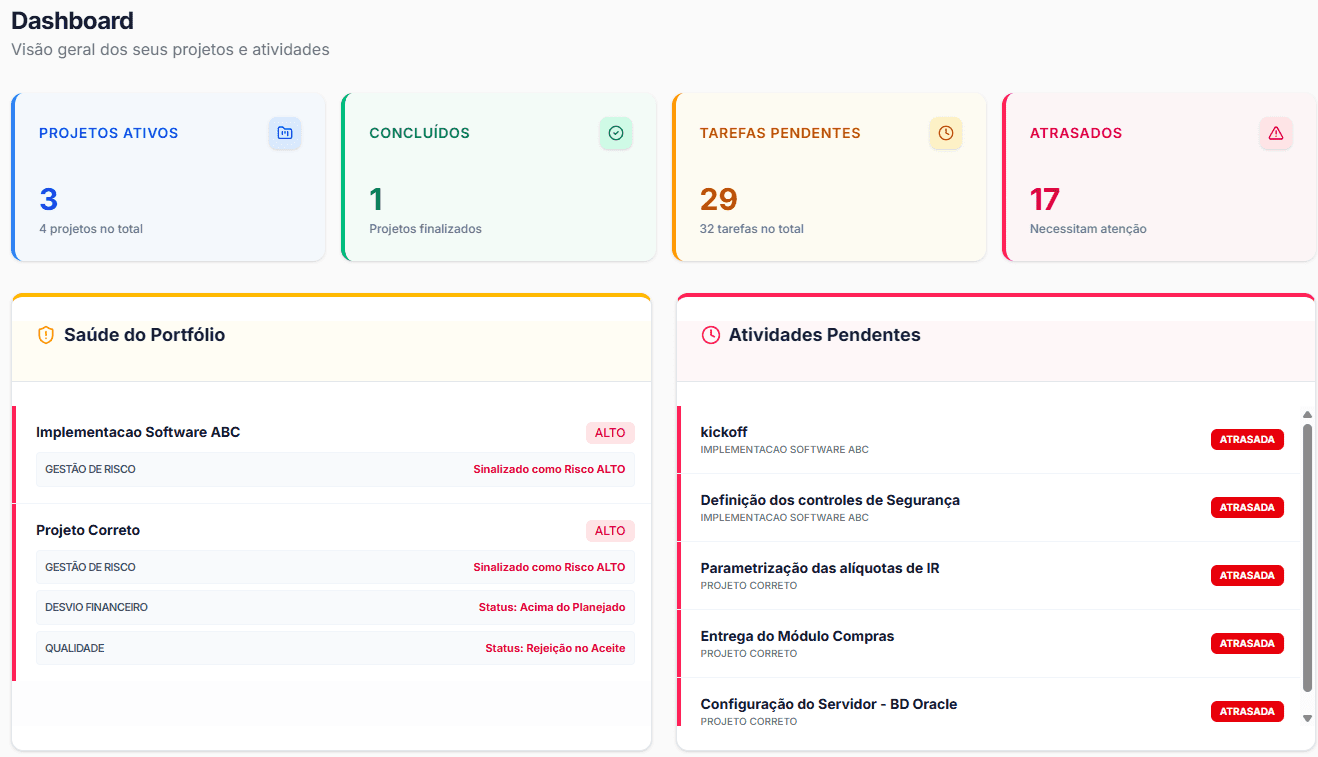Click the Concluídos check-circle icon
This screenshot has height=757, width=1318.
616,133
